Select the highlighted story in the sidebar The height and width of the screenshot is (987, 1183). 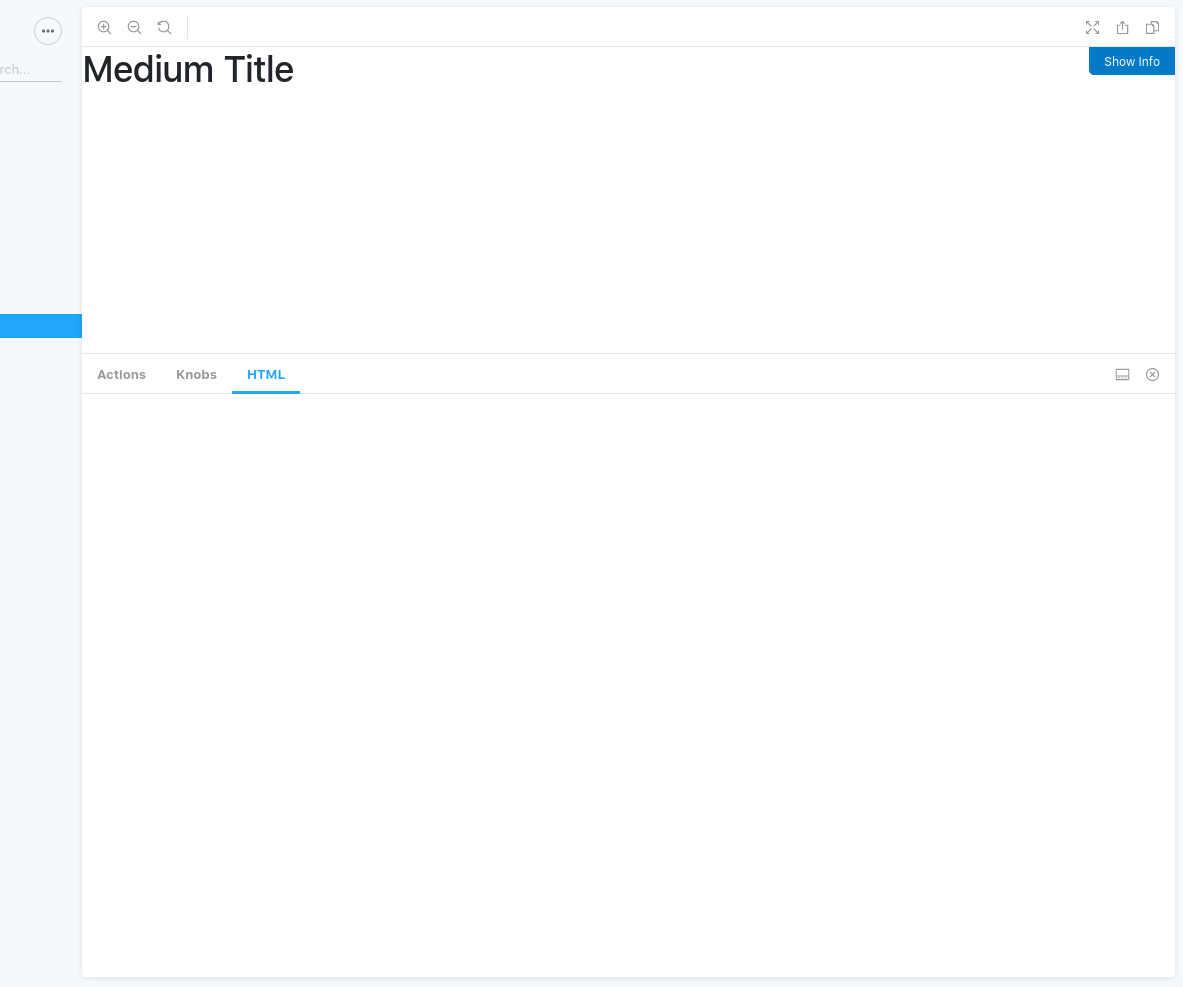coord(40,325)
